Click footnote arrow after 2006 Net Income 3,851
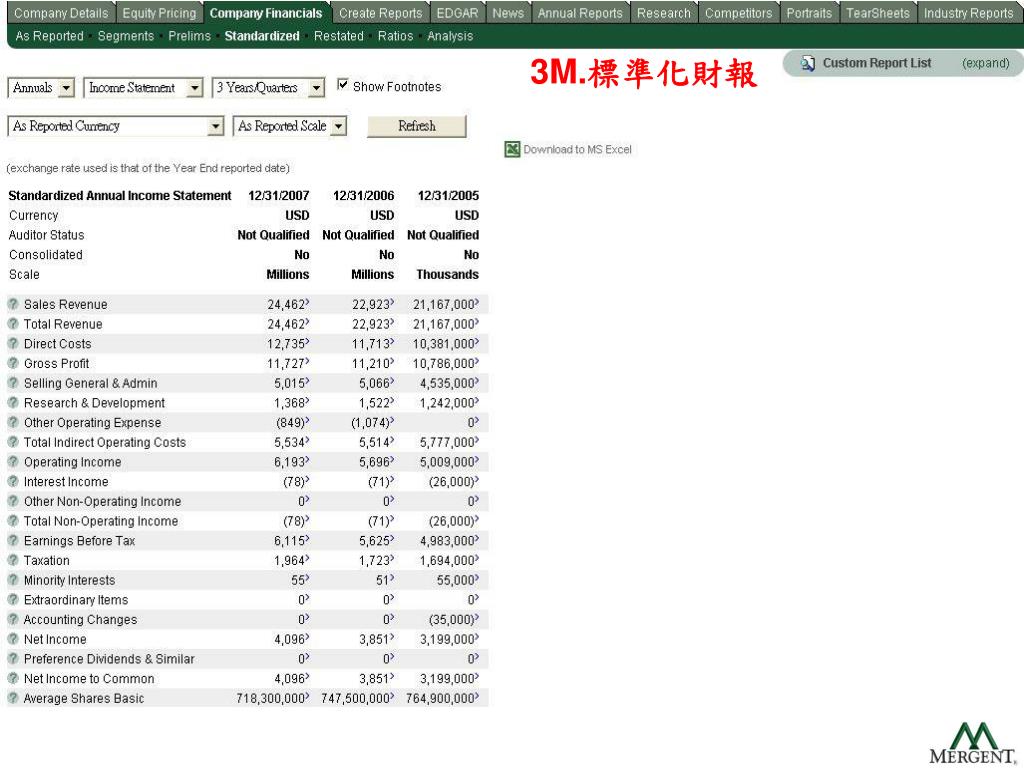This screenshot has height=768, width=1024. coord(392,637)
